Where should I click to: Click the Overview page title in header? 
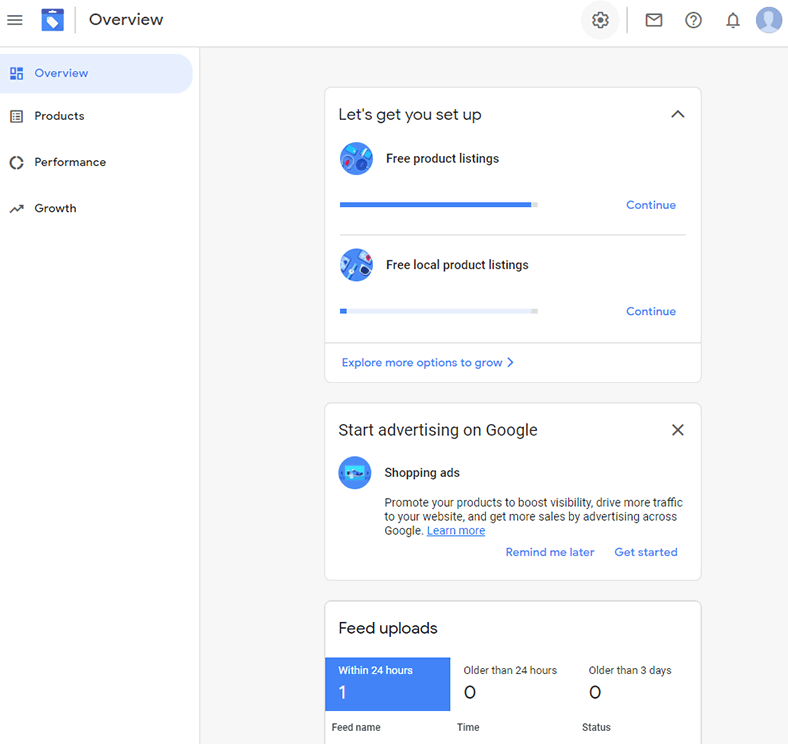pos(126,20)
